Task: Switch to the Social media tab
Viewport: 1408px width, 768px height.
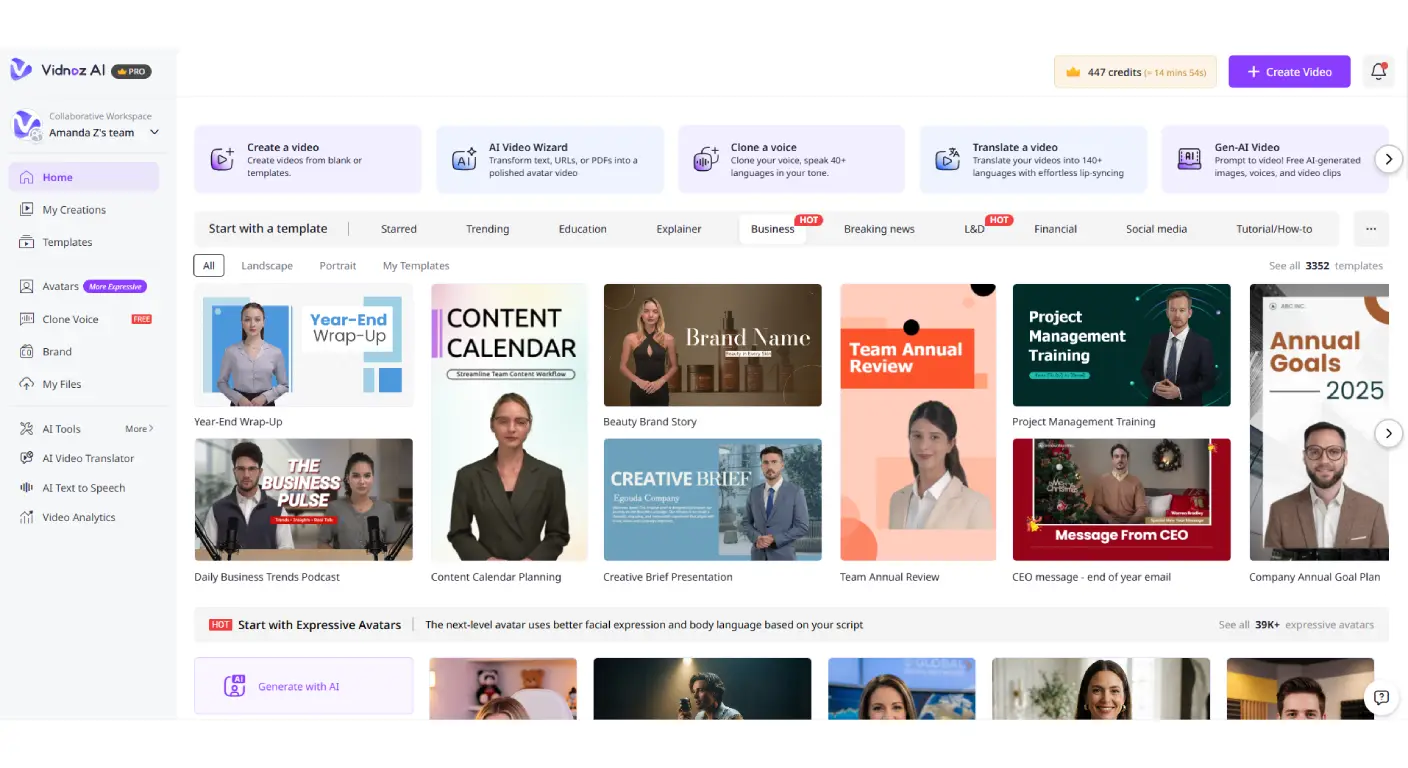Action: click(1156, 229)
